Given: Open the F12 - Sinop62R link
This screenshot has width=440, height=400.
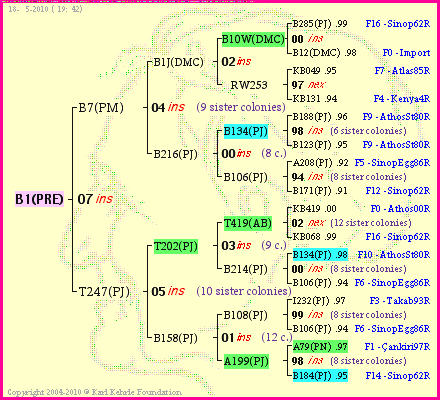Looking at the screenshot, I should [x=398, y=191].
